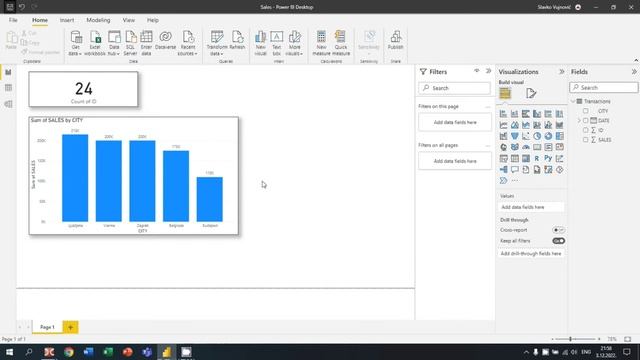Open the More visuals dropdown
The image size is (640, 360).
coord(294,43)
